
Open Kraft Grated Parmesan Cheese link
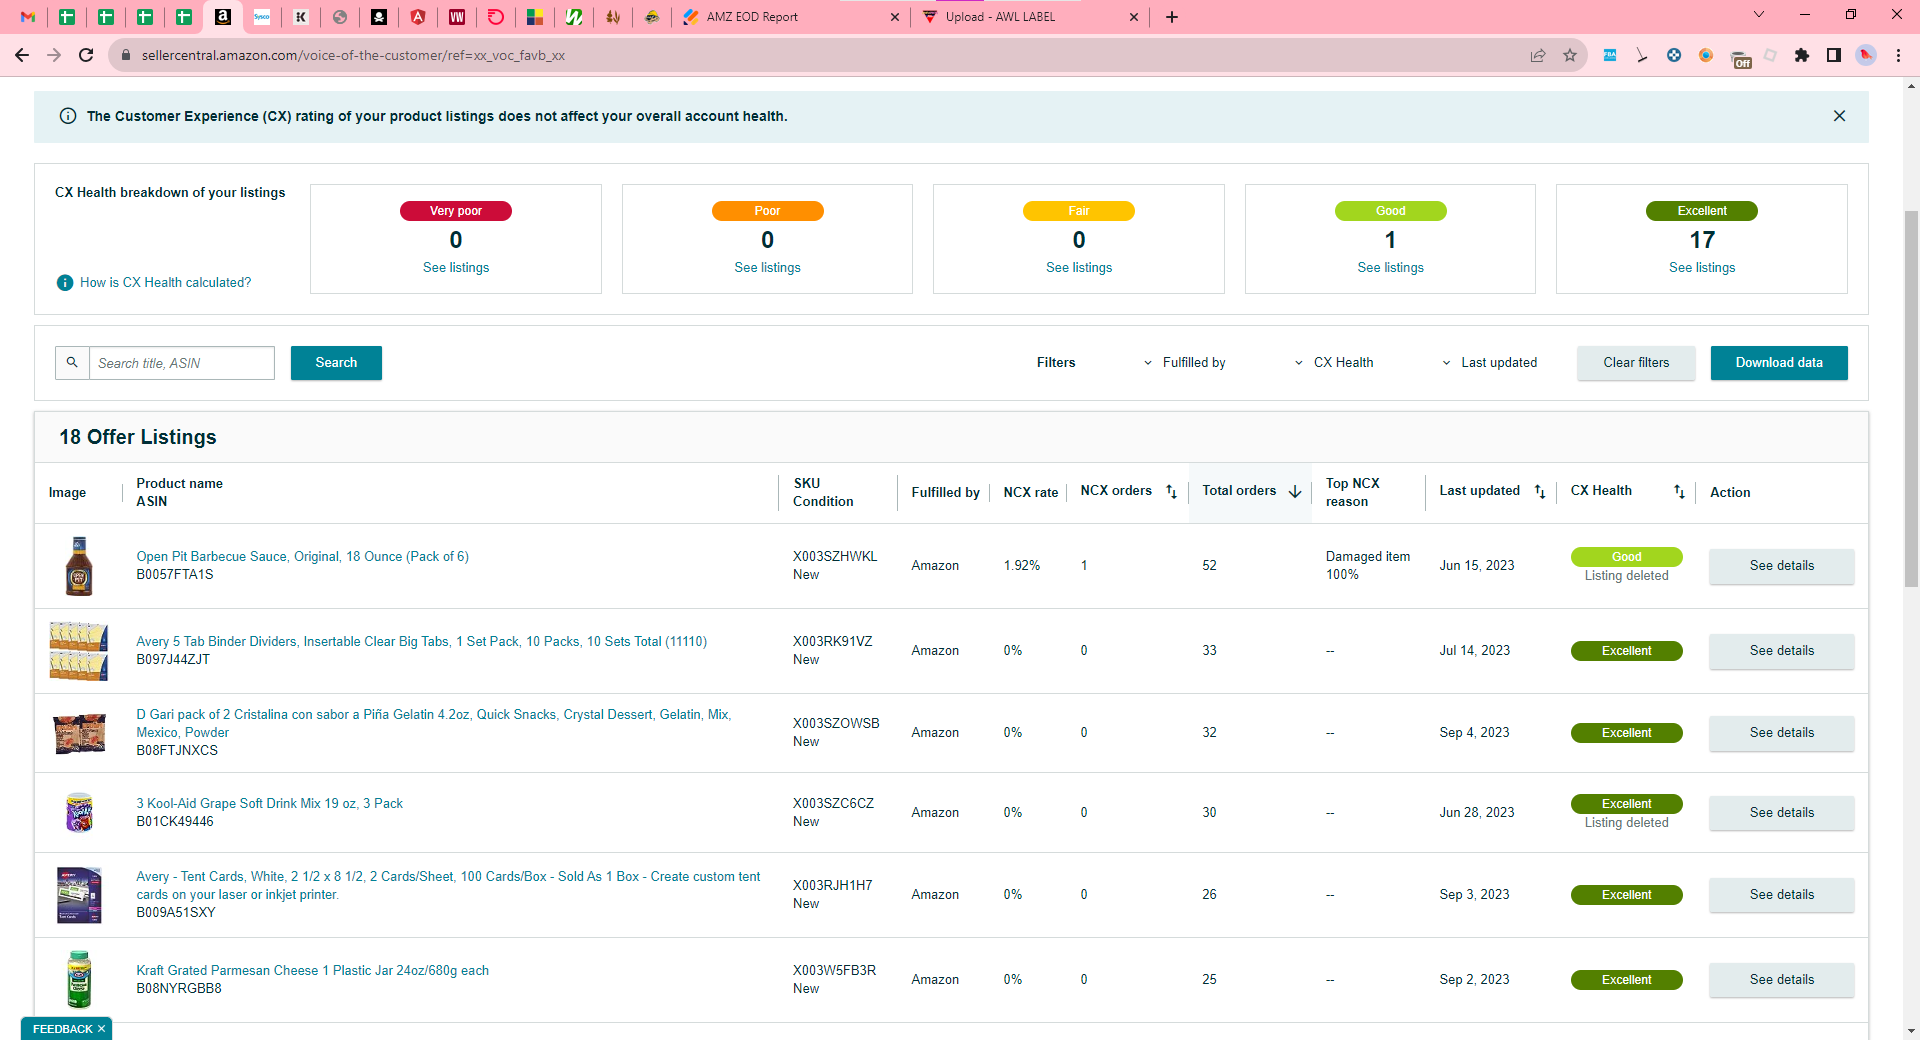point(312,971)
